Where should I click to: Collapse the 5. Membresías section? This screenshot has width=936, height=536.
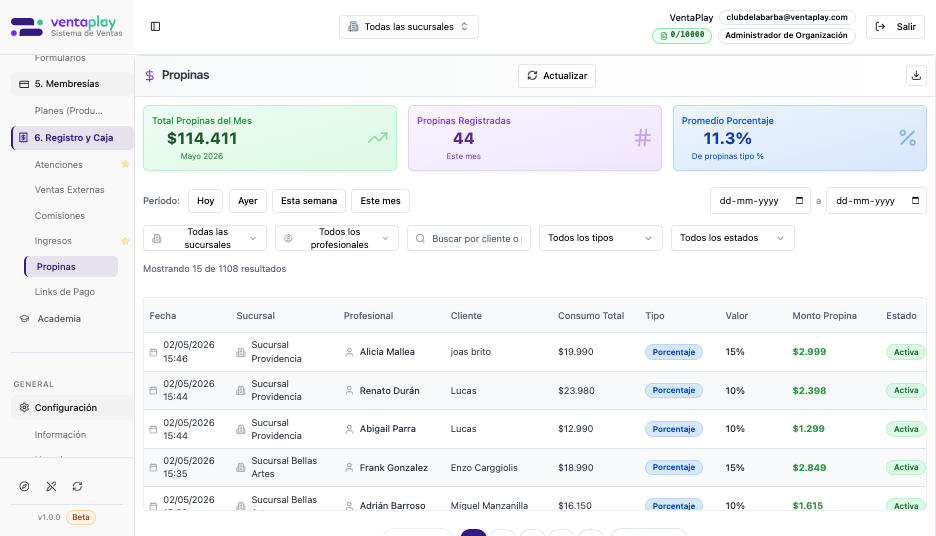[x=72, y=84]
